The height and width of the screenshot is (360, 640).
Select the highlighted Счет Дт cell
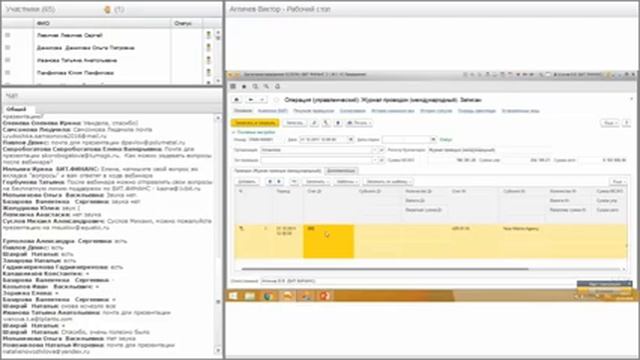point(329,241)
